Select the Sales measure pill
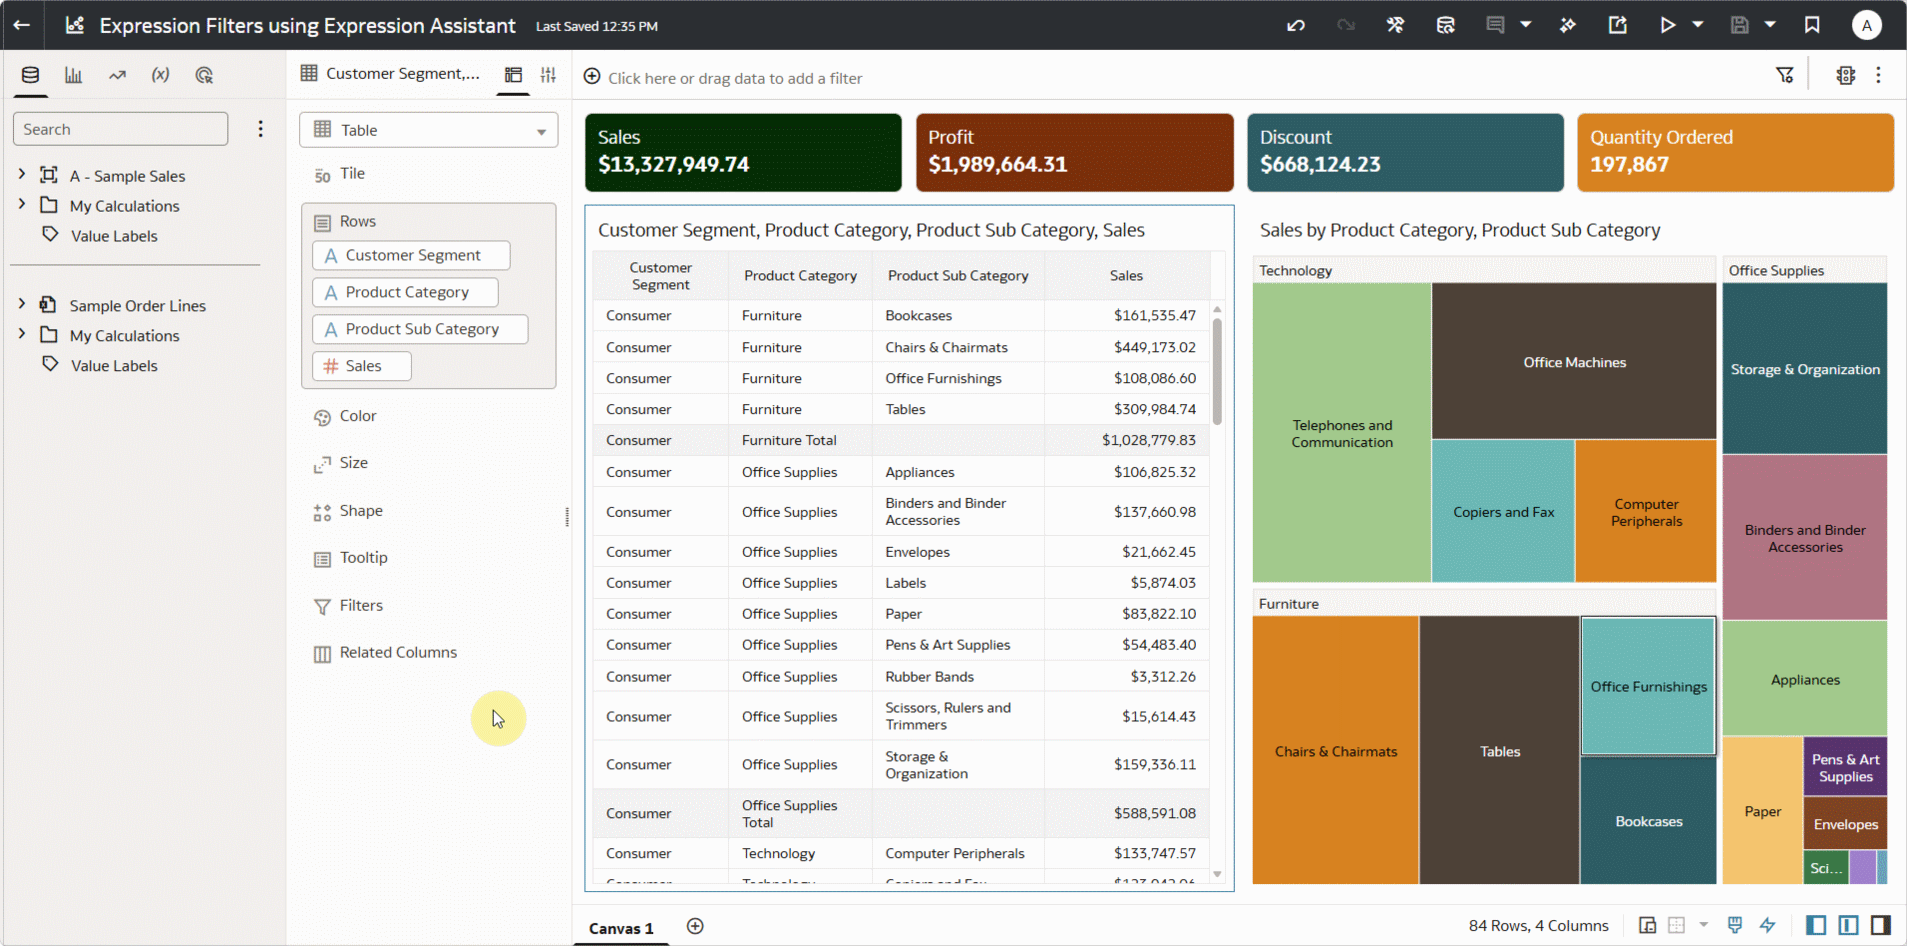 tap(362, 366)
